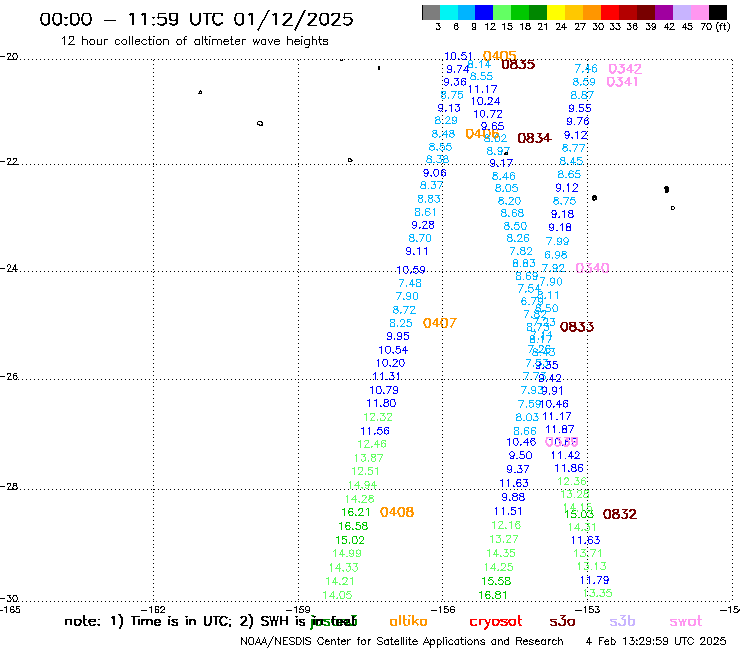Select the pink time label 0341
This screenshot has height=650, width=740.
coord(622,82)
